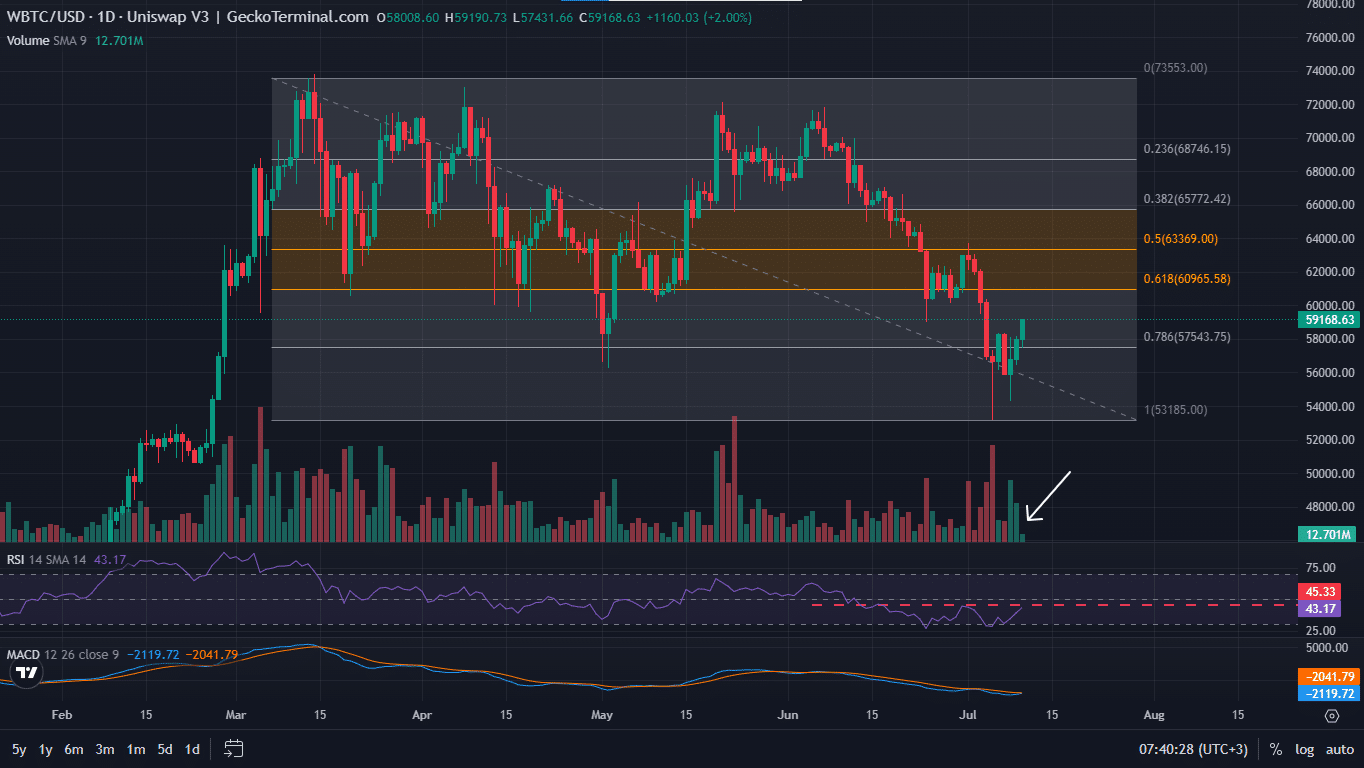
Task: Select the 6m time range
Action: pos(74,749)
